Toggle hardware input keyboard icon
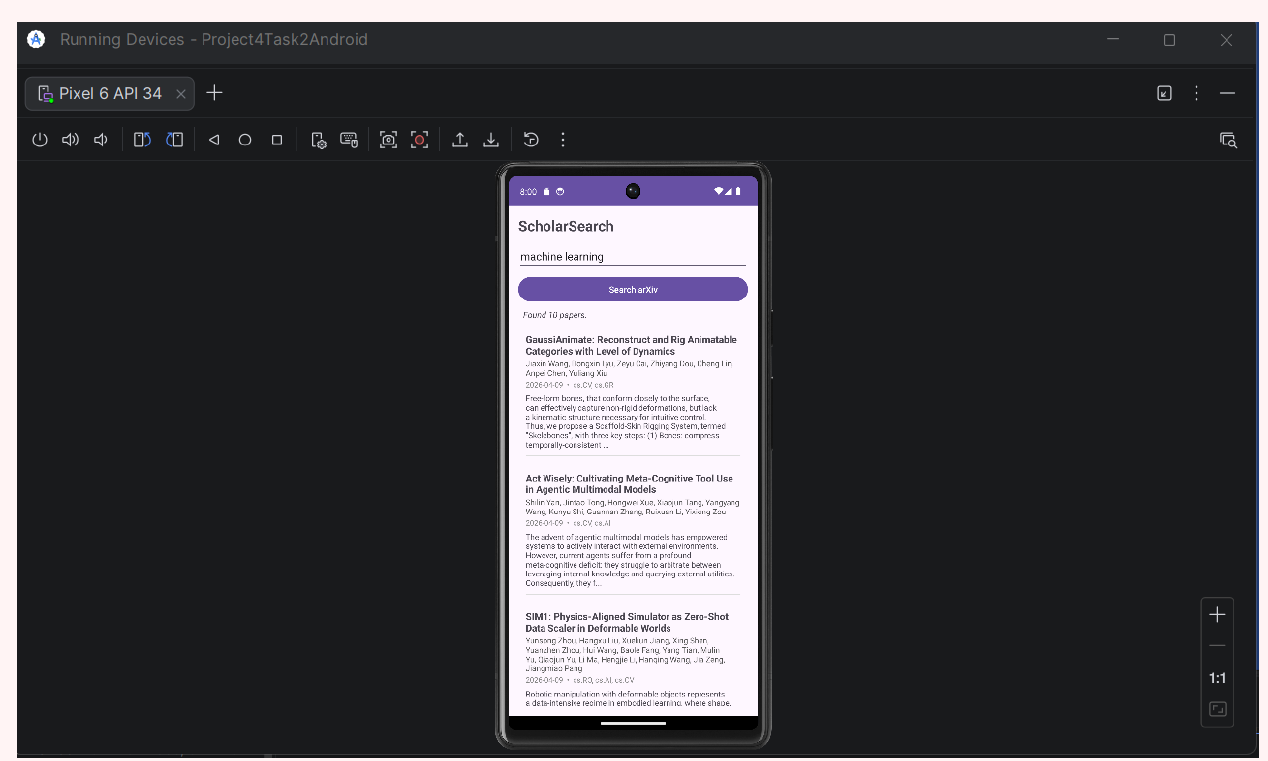Screen dimensions: 1268x761 [x=349, y=140]
